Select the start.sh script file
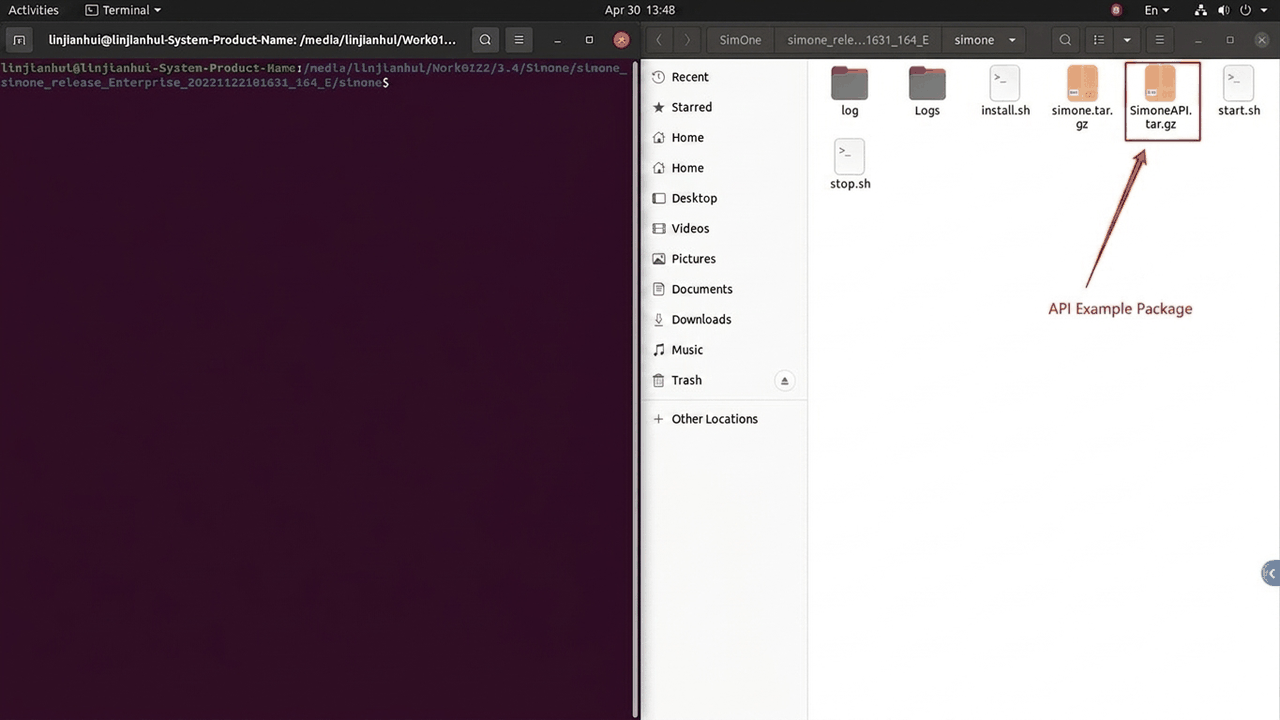This screenshot has width=1280, height=720. pyautogui.click(x=1239, y=91)
